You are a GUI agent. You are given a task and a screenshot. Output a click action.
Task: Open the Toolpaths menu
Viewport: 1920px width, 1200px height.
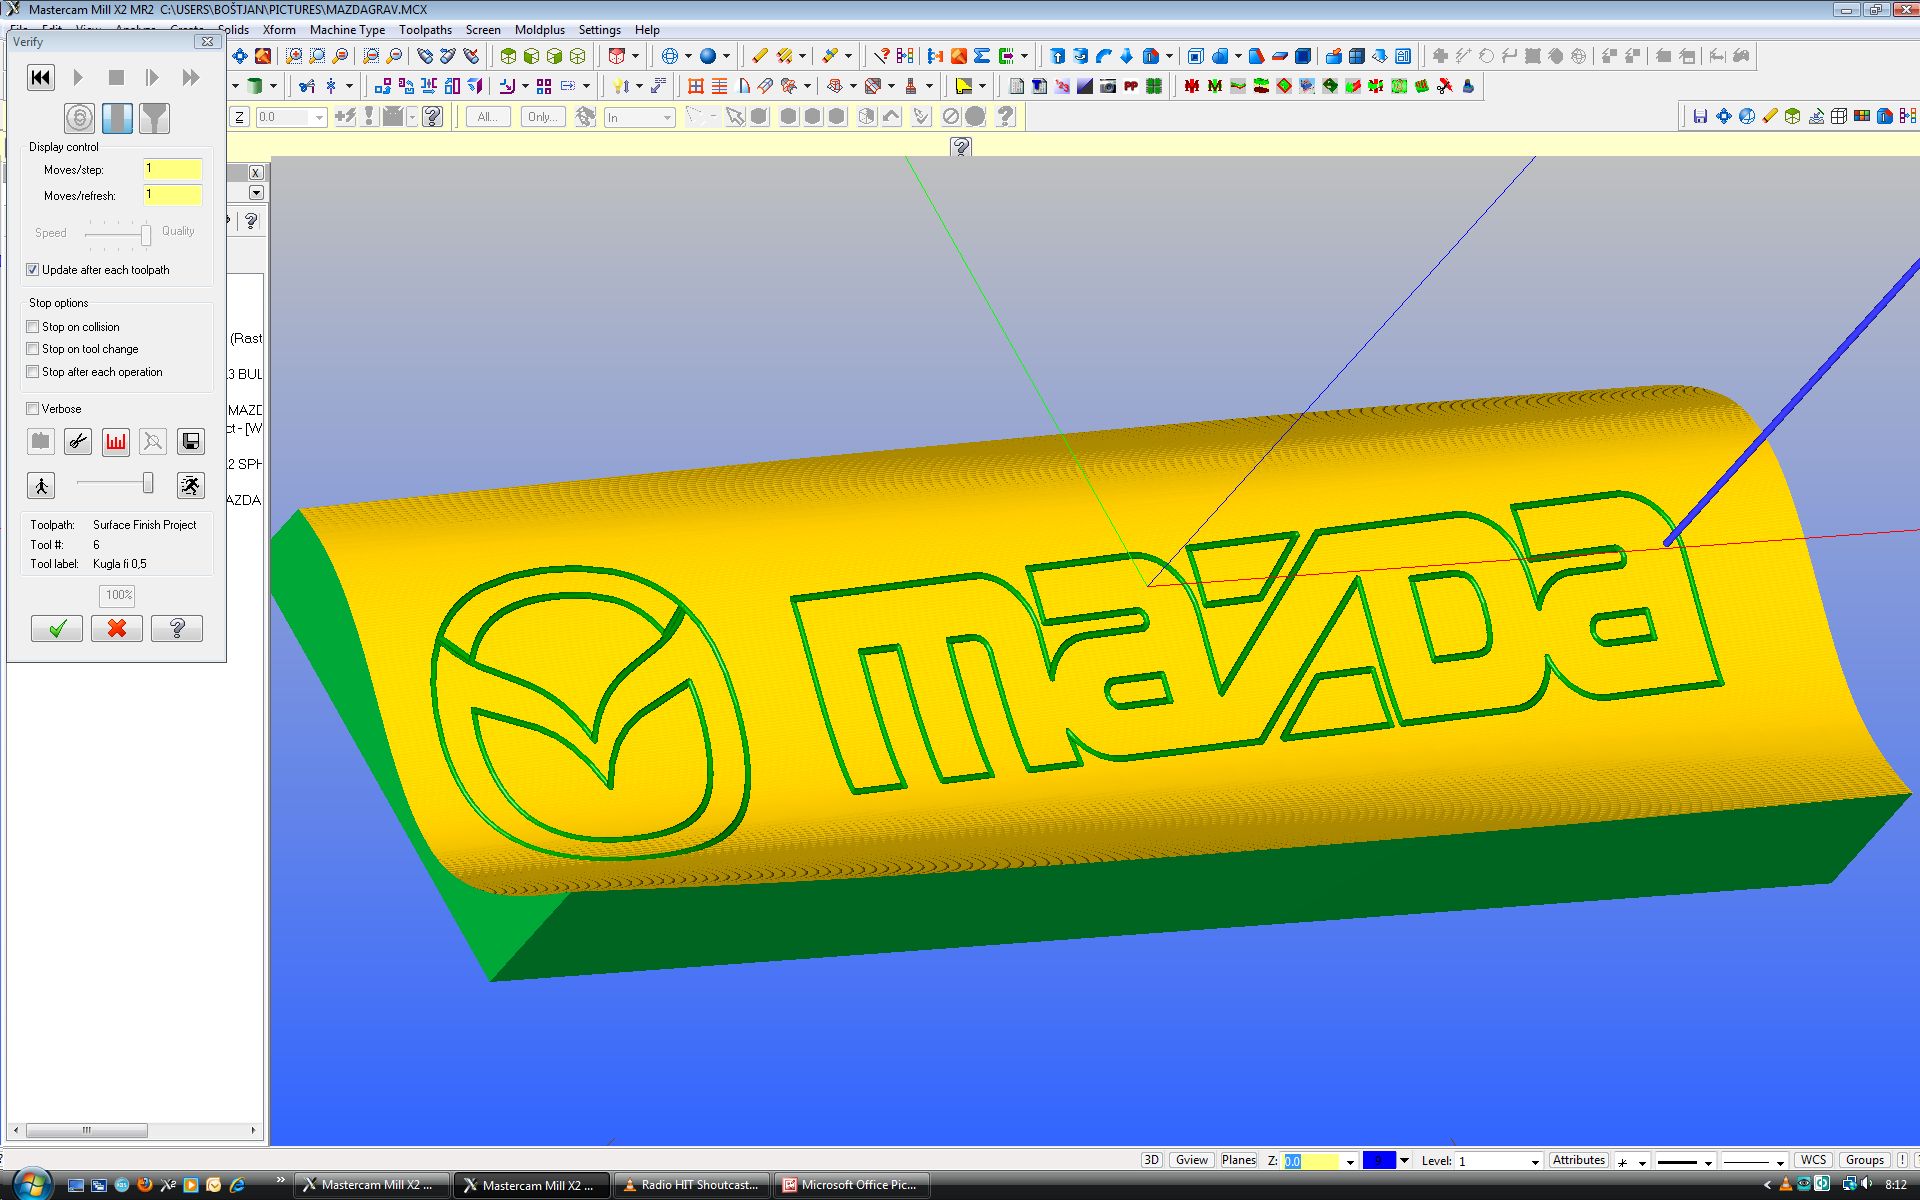(425, 30)
